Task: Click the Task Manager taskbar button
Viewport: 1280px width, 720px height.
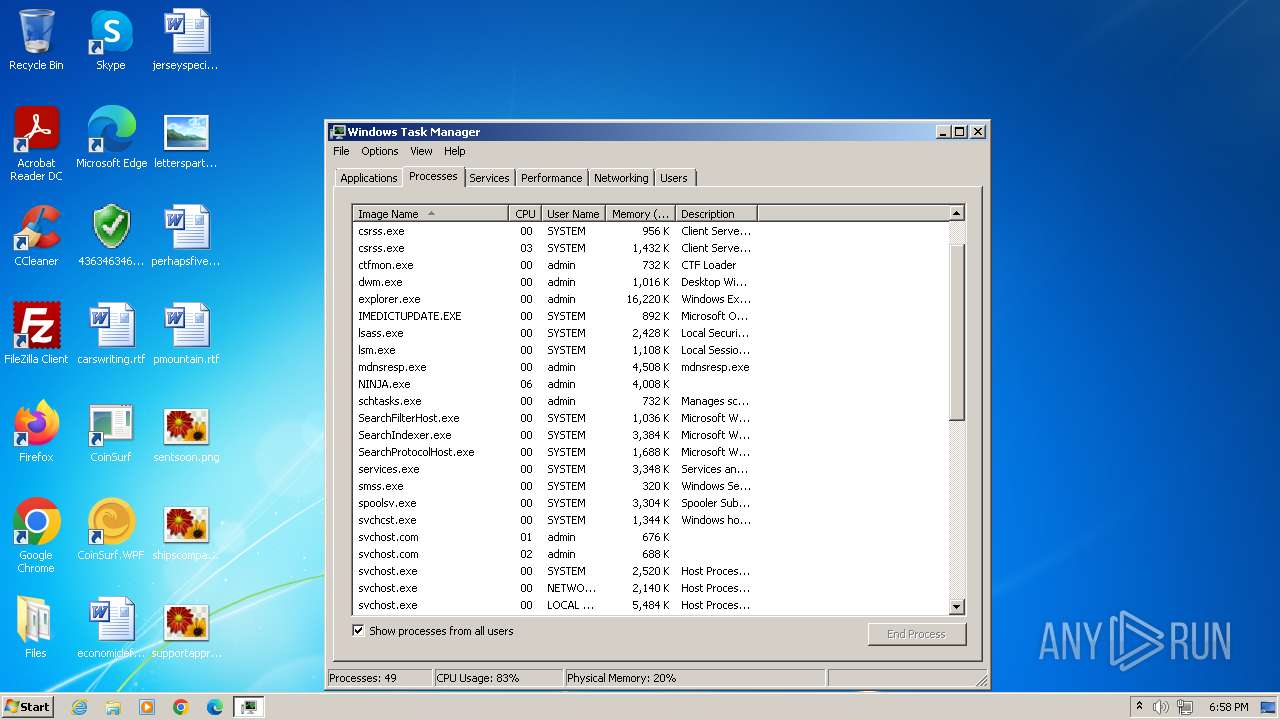Action: point(249,707)
